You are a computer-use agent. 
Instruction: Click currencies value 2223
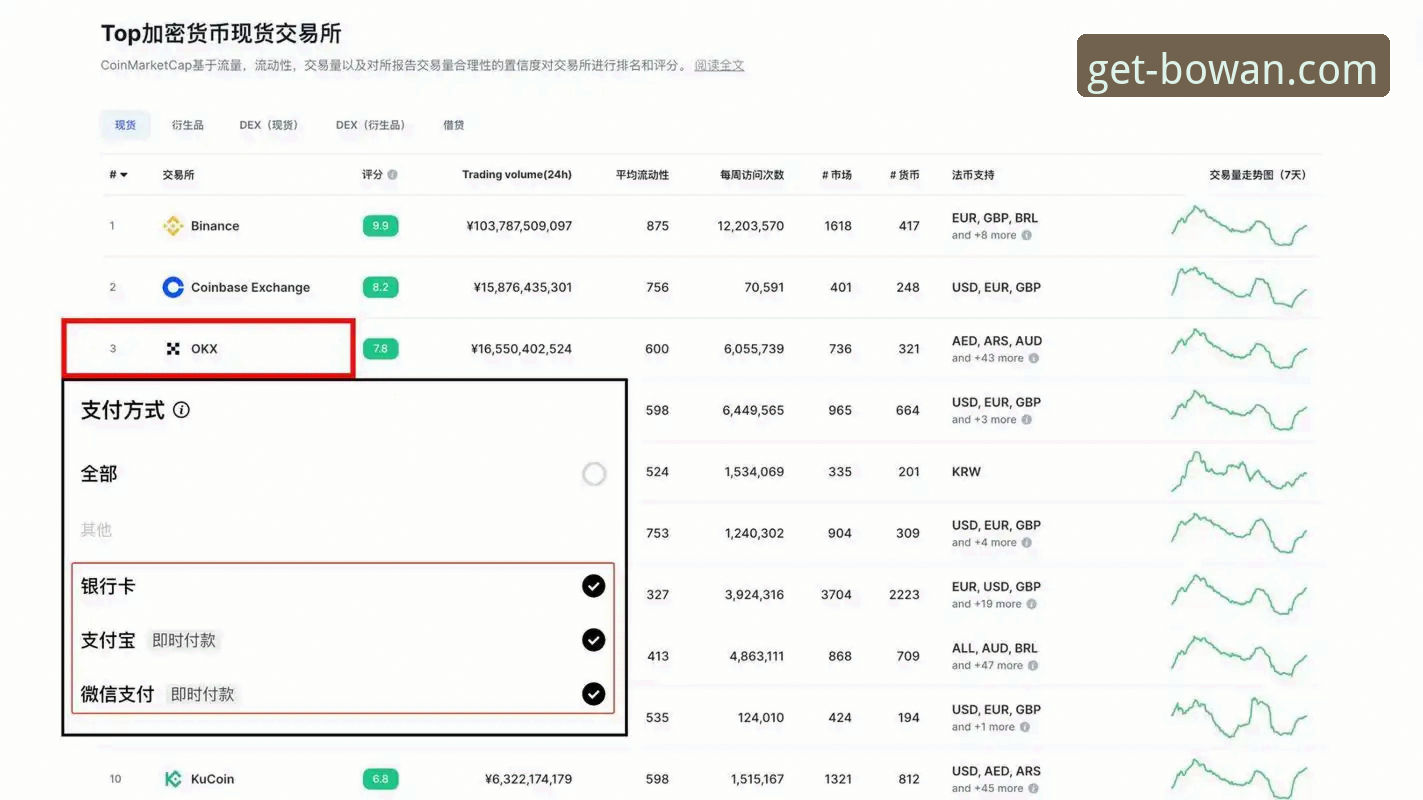(904, 595)
